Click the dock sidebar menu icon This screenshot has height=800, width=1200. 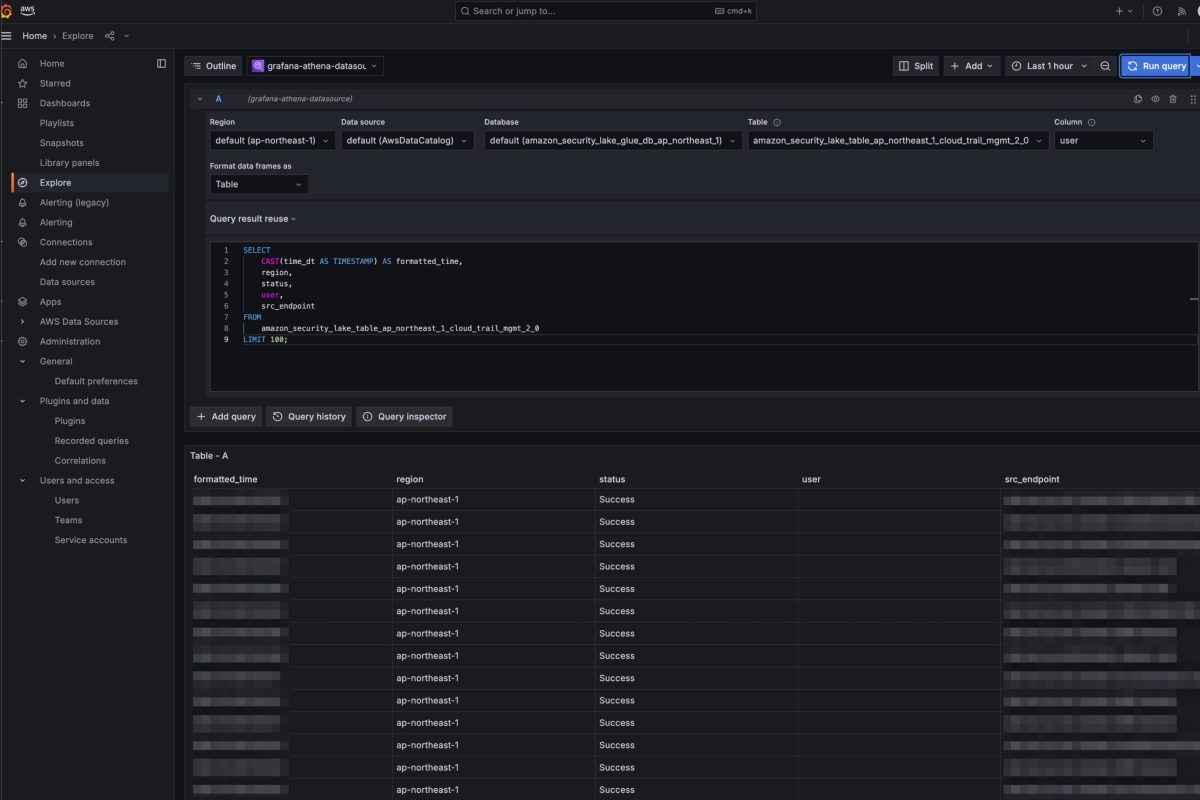point(162,63)
